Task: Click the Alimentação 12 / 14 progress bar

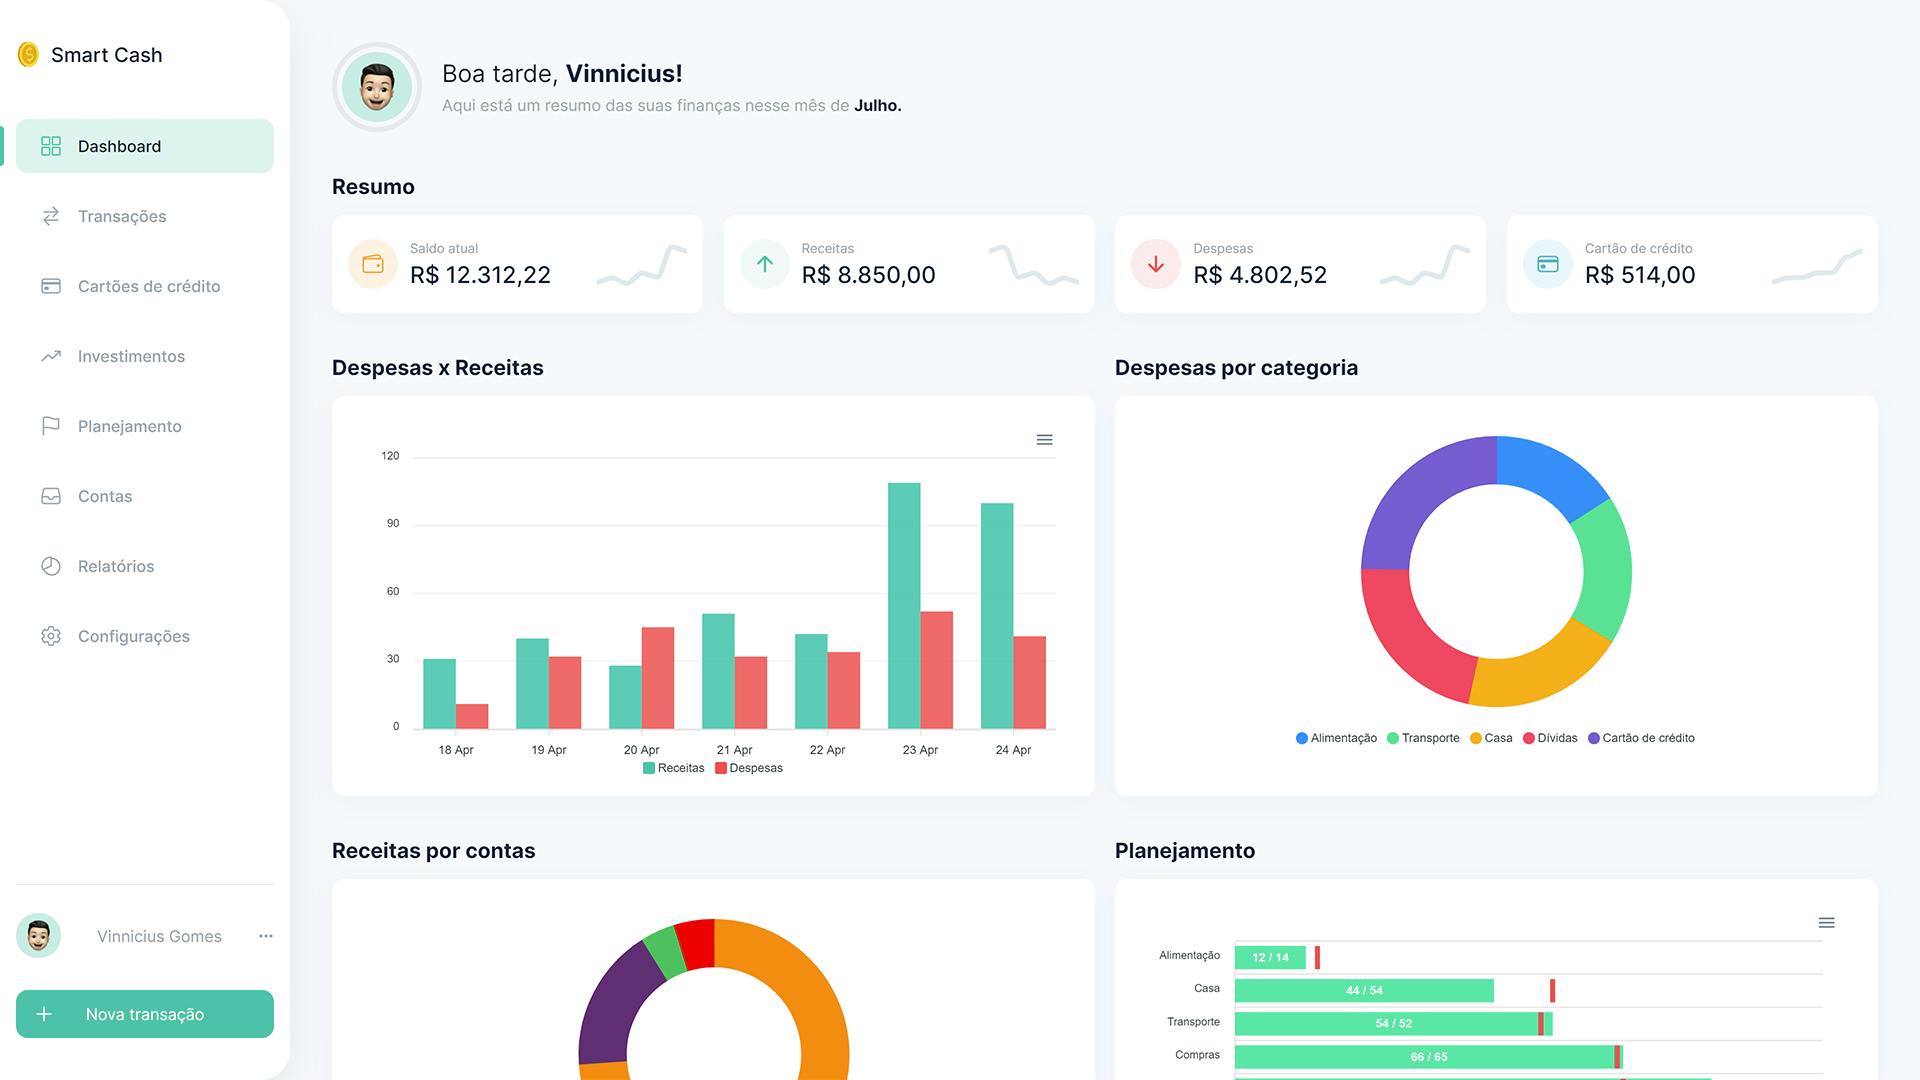Action: pos(1270,957)
